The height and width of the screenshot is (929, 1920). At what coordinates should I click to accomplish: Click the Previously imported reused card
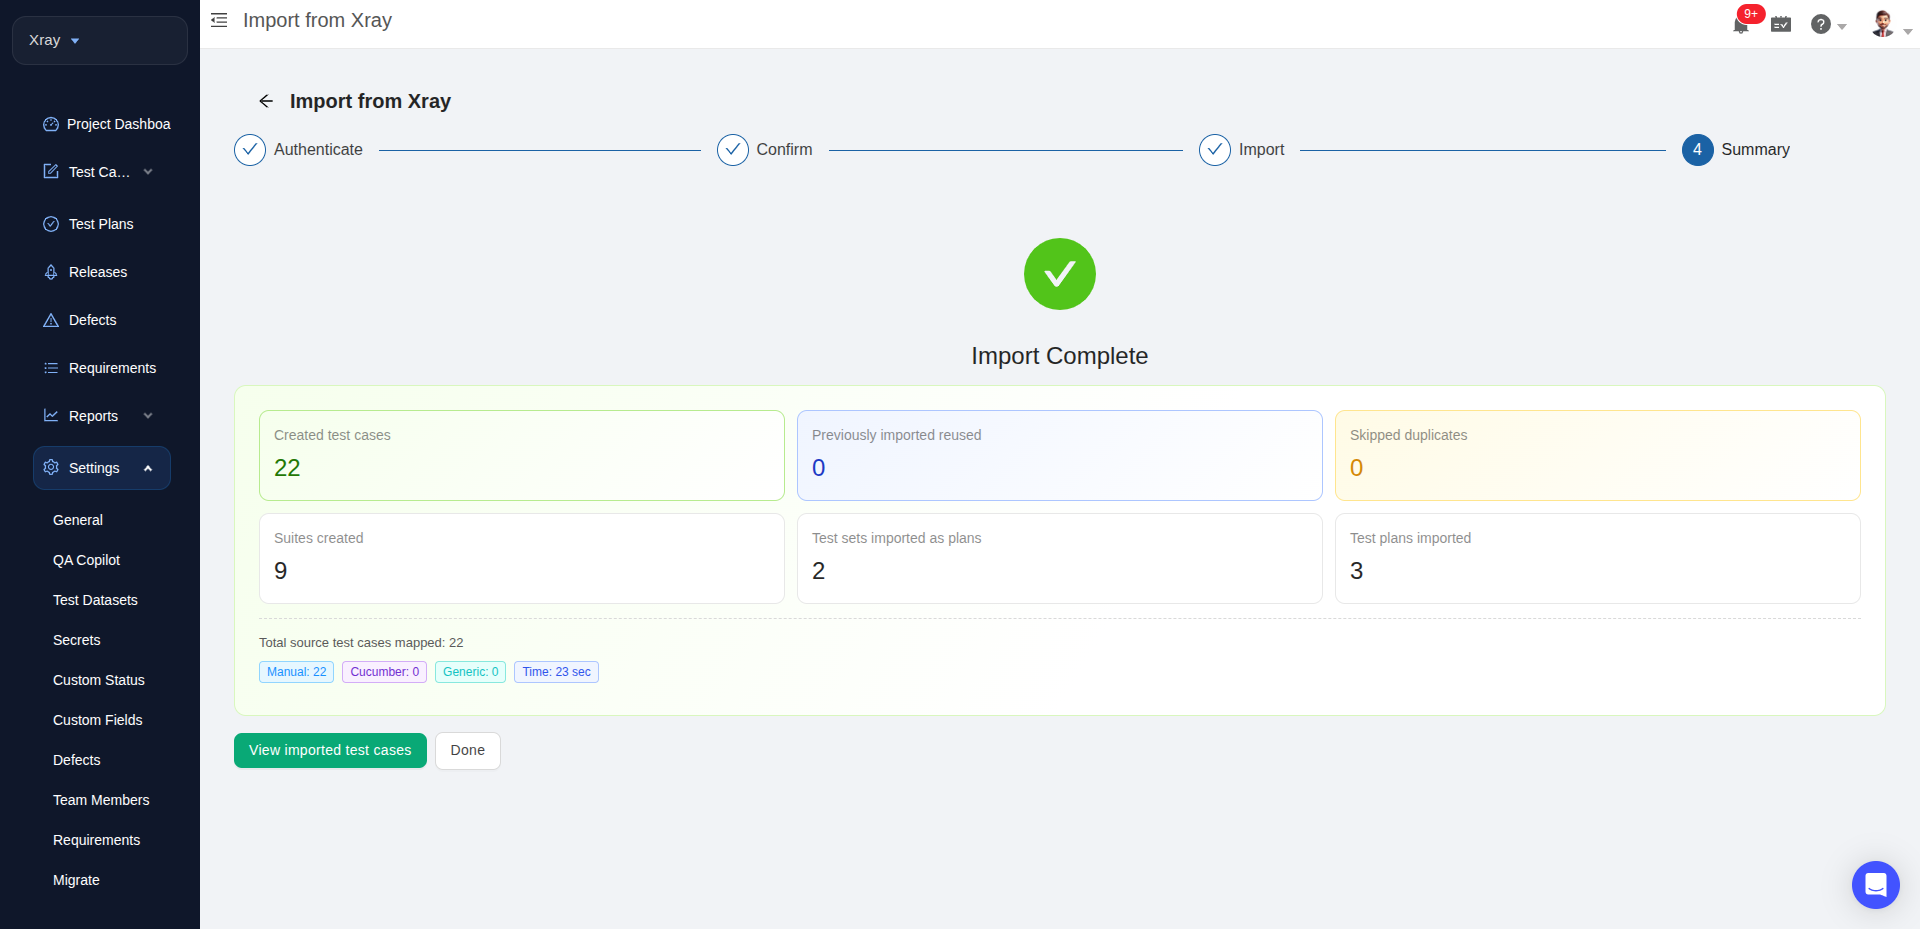tap(1060, 455)
